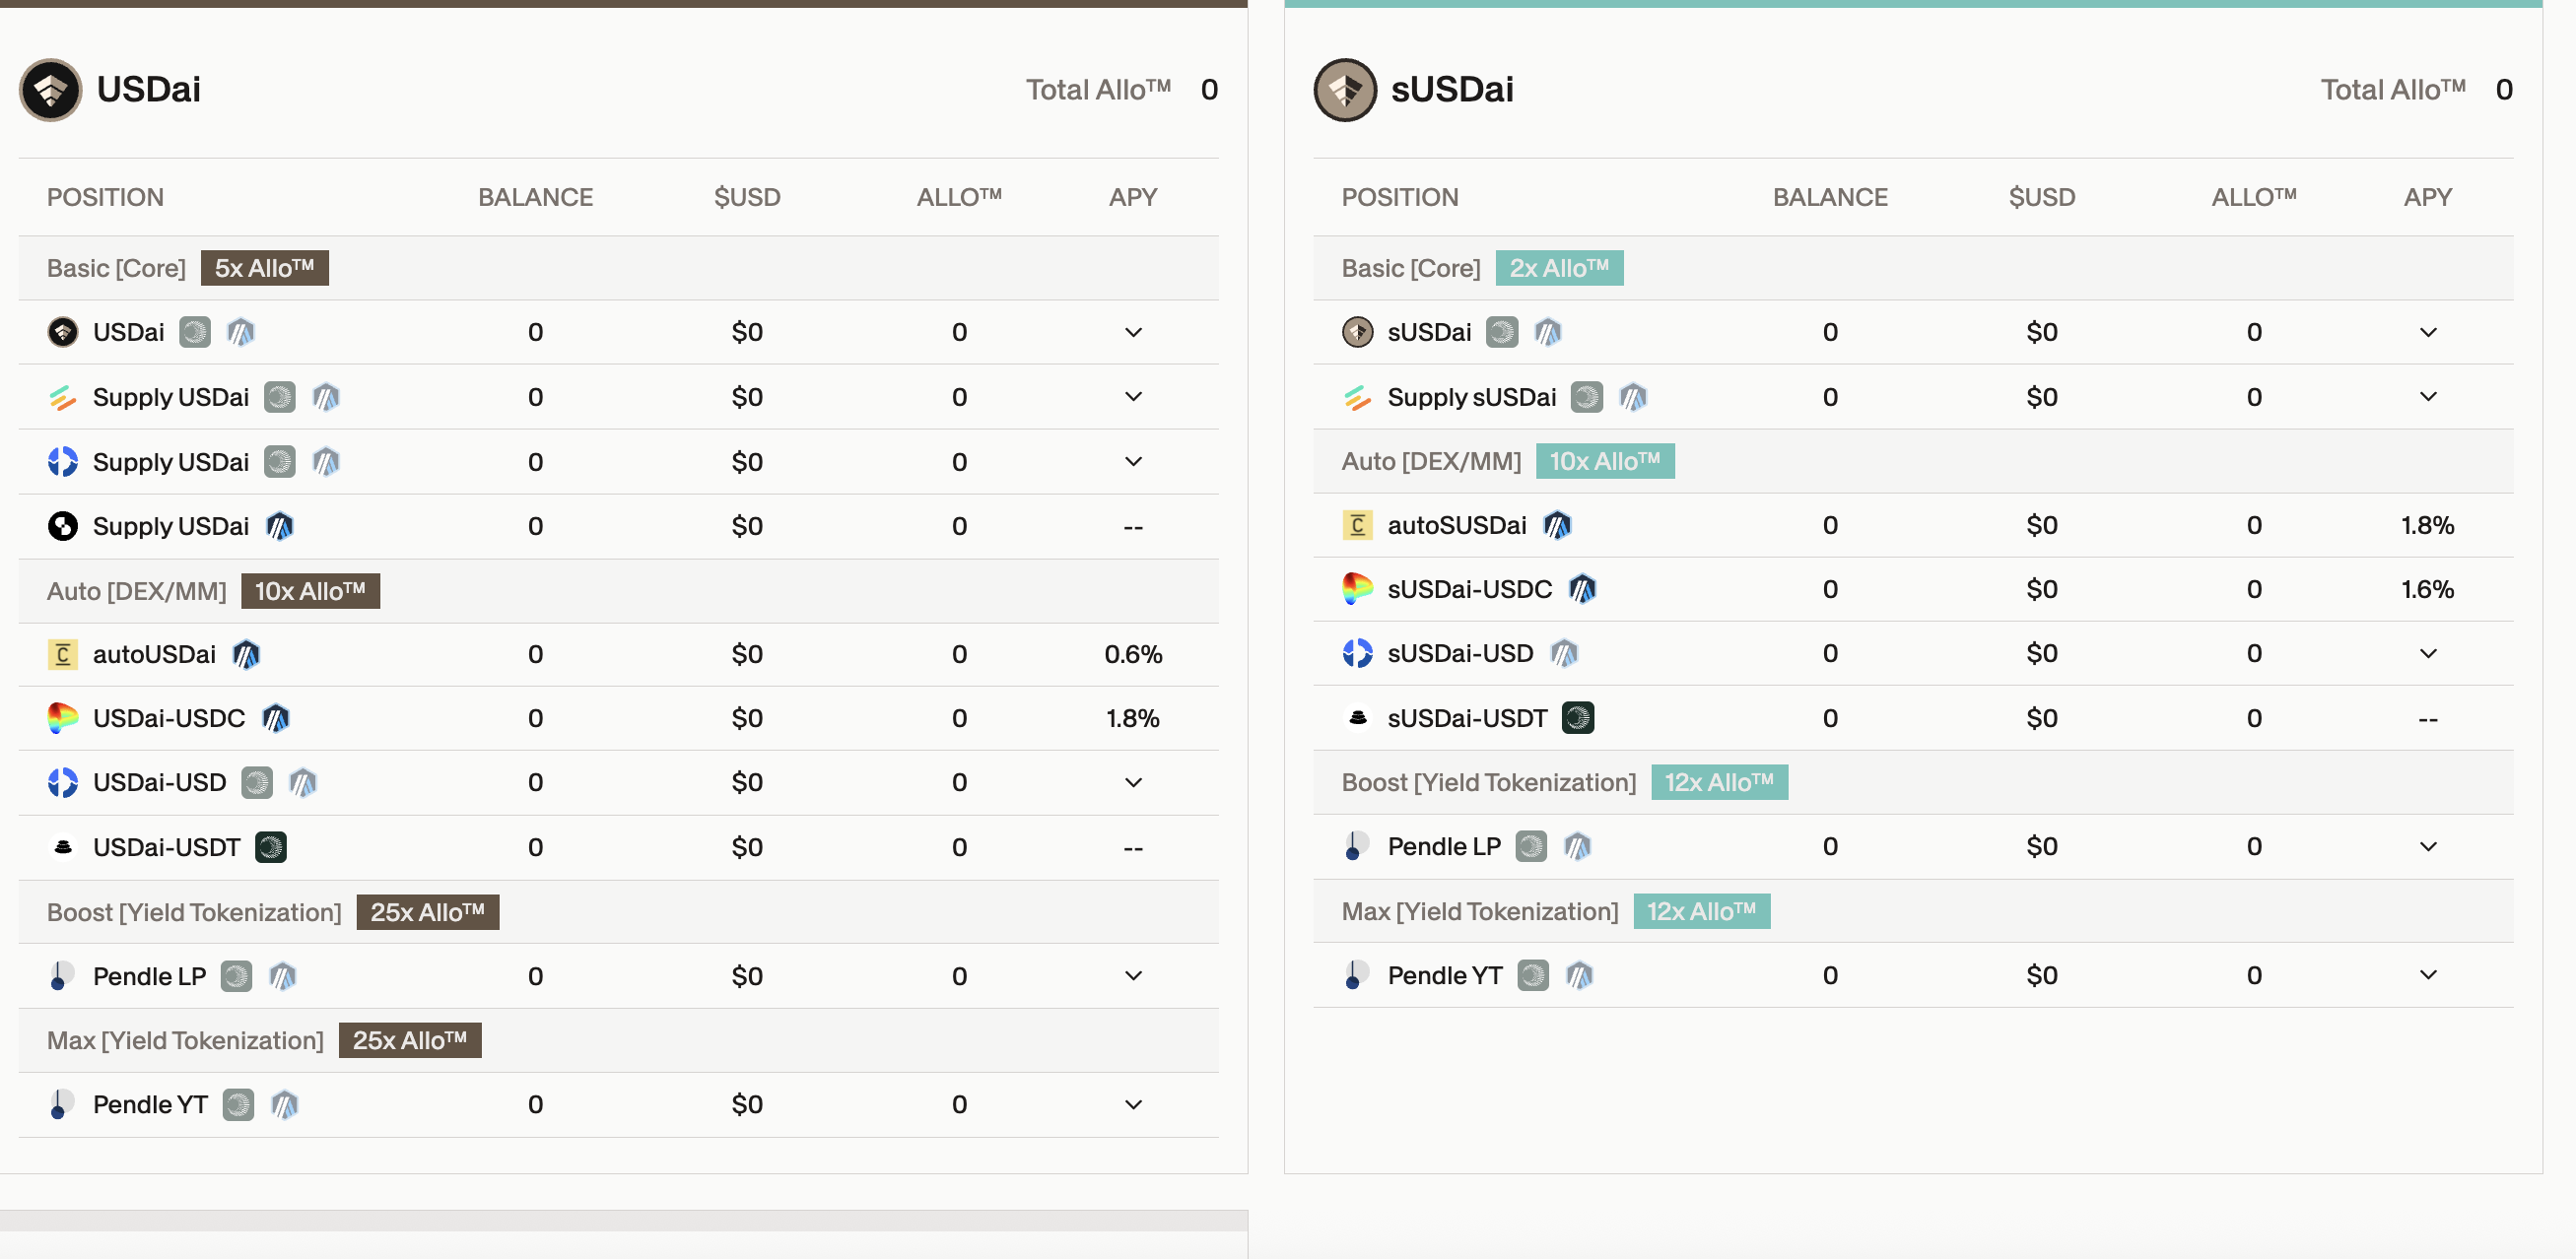This screenshot has width=2576, height=1259.
Task: Click the Pendle icon on the USDai Pendle YT row
Action: (x=61, y=1104)
